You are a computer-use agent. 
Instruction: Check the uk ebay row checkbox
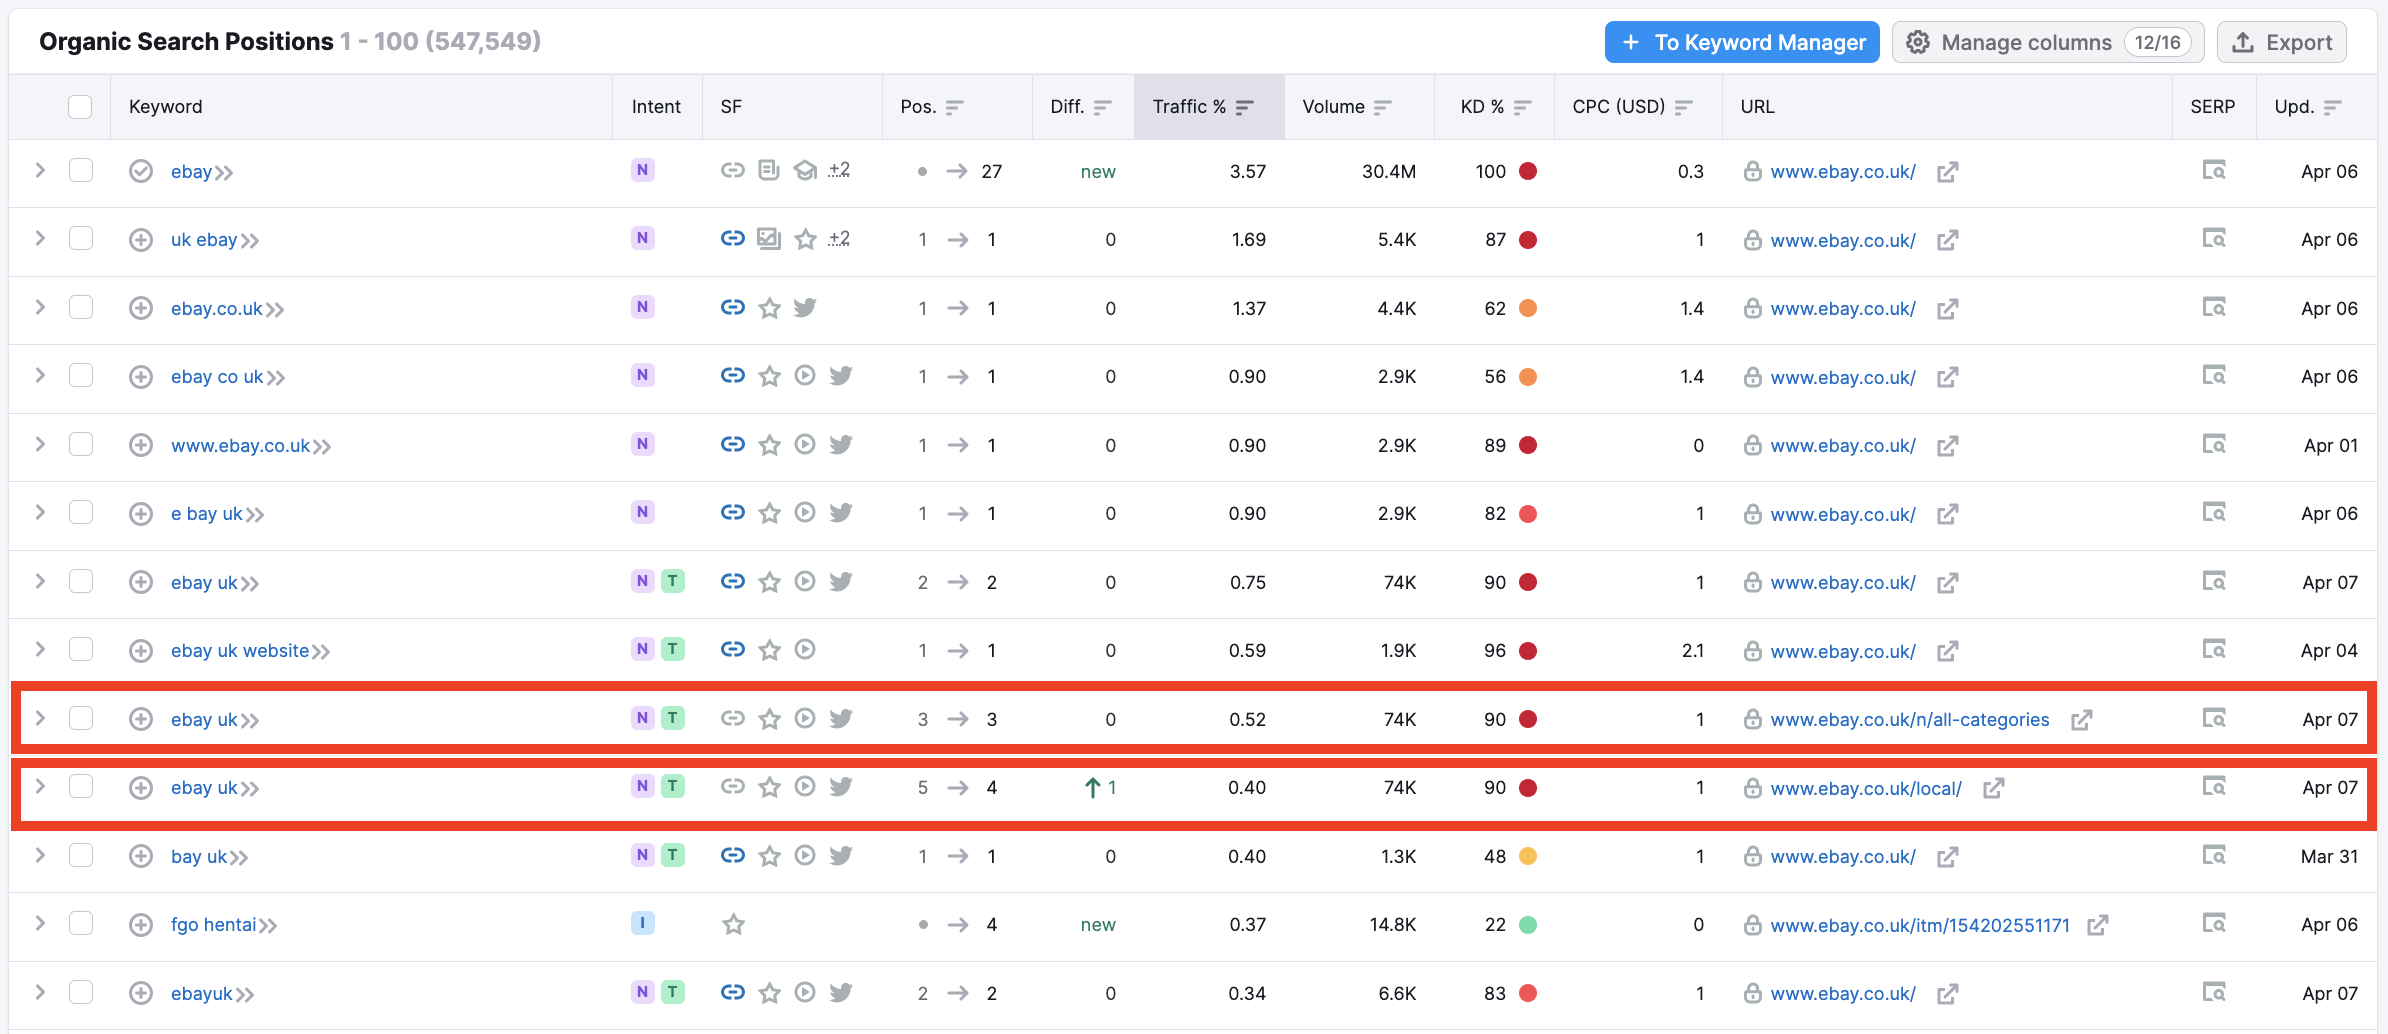click(x=81, y=238)
